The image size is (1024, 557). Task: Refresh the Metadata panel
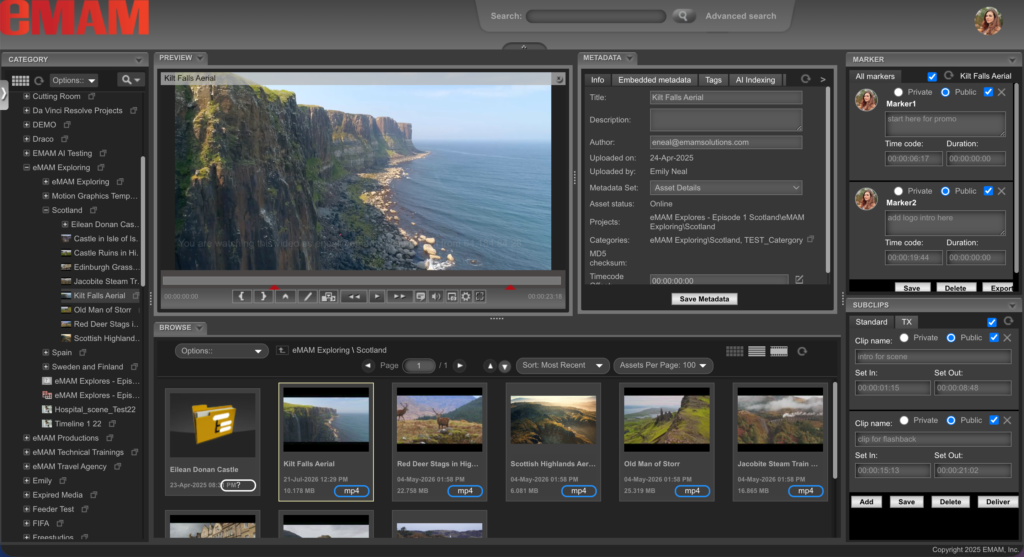click(805, 79)
